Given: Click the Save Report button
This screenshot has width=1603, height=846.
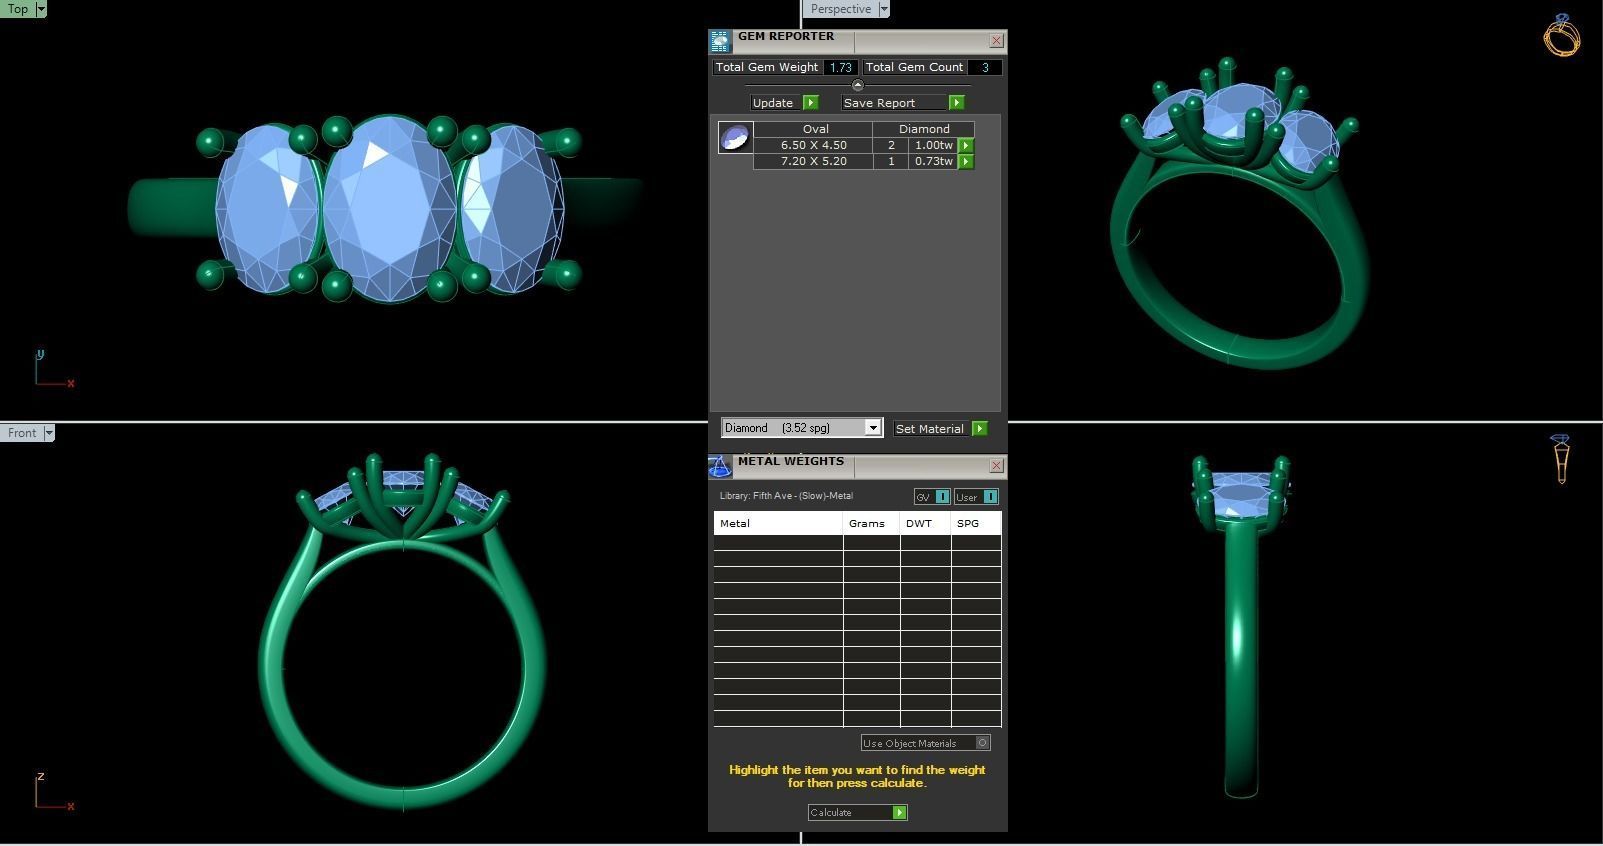Looking at the screenshot, I should (x=903, y=103).
